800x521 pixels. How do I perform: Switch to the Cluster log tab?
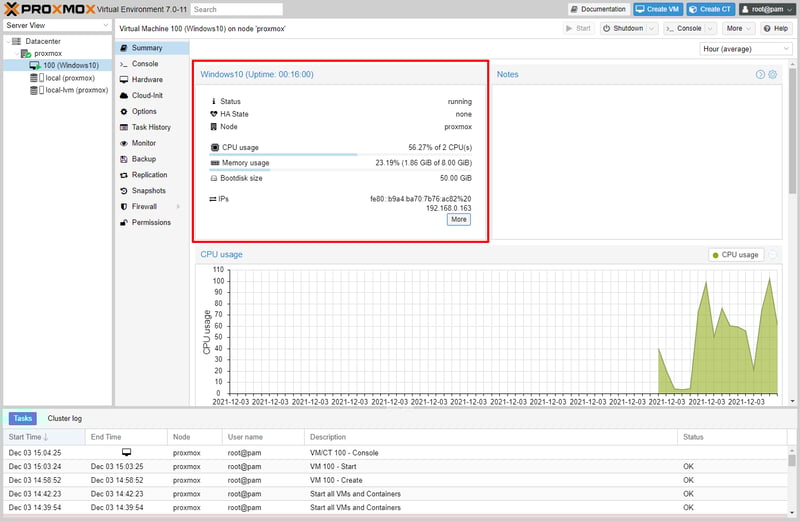pyautogui.click(x=64, y=418)
